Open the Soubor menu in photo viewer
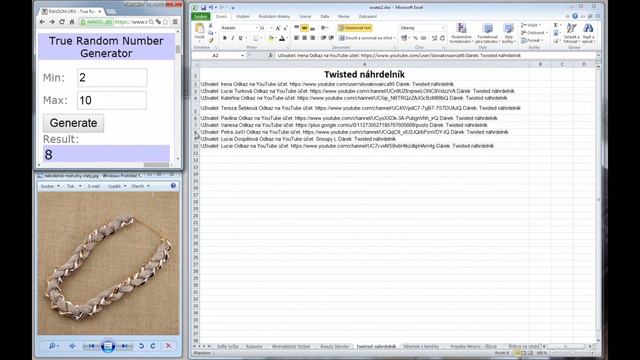 pyautogui.click(x=49, y=186)
